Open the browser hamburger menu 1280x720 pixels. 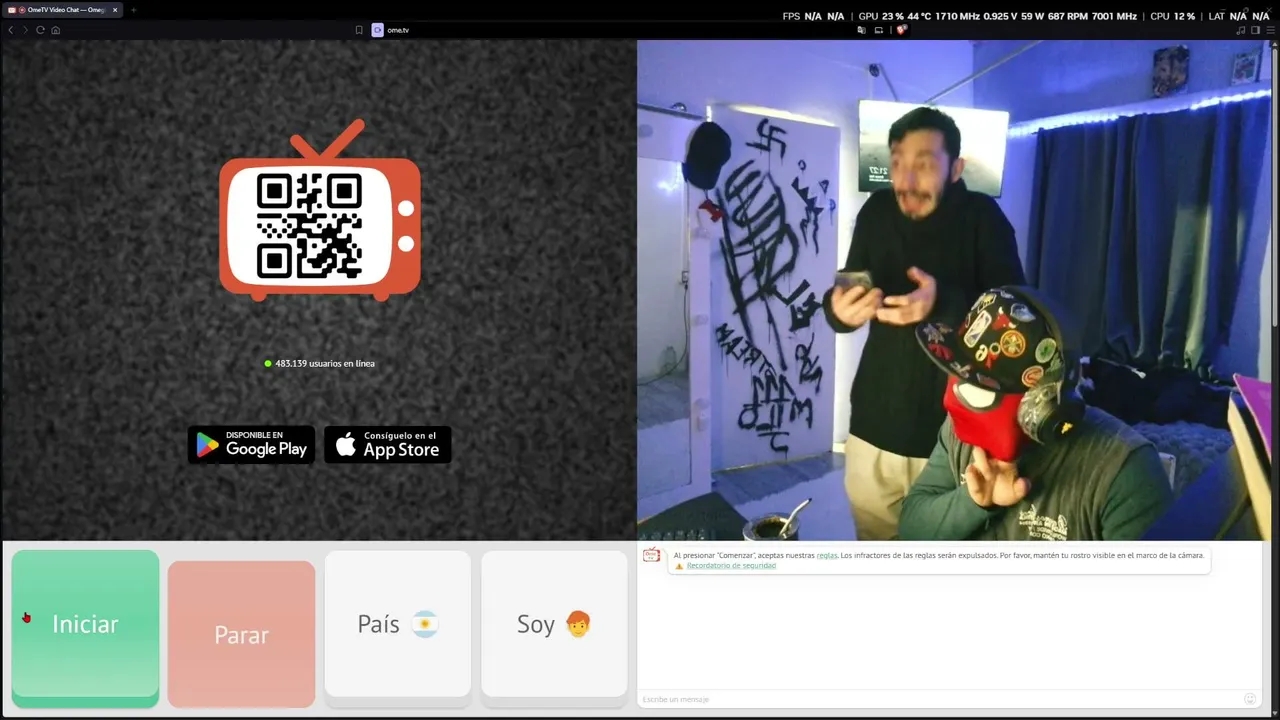(x=1271, y=30)
